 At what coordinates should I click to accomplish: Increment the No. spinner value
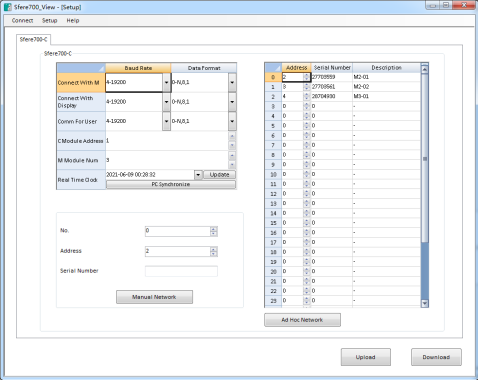[214, 229]
